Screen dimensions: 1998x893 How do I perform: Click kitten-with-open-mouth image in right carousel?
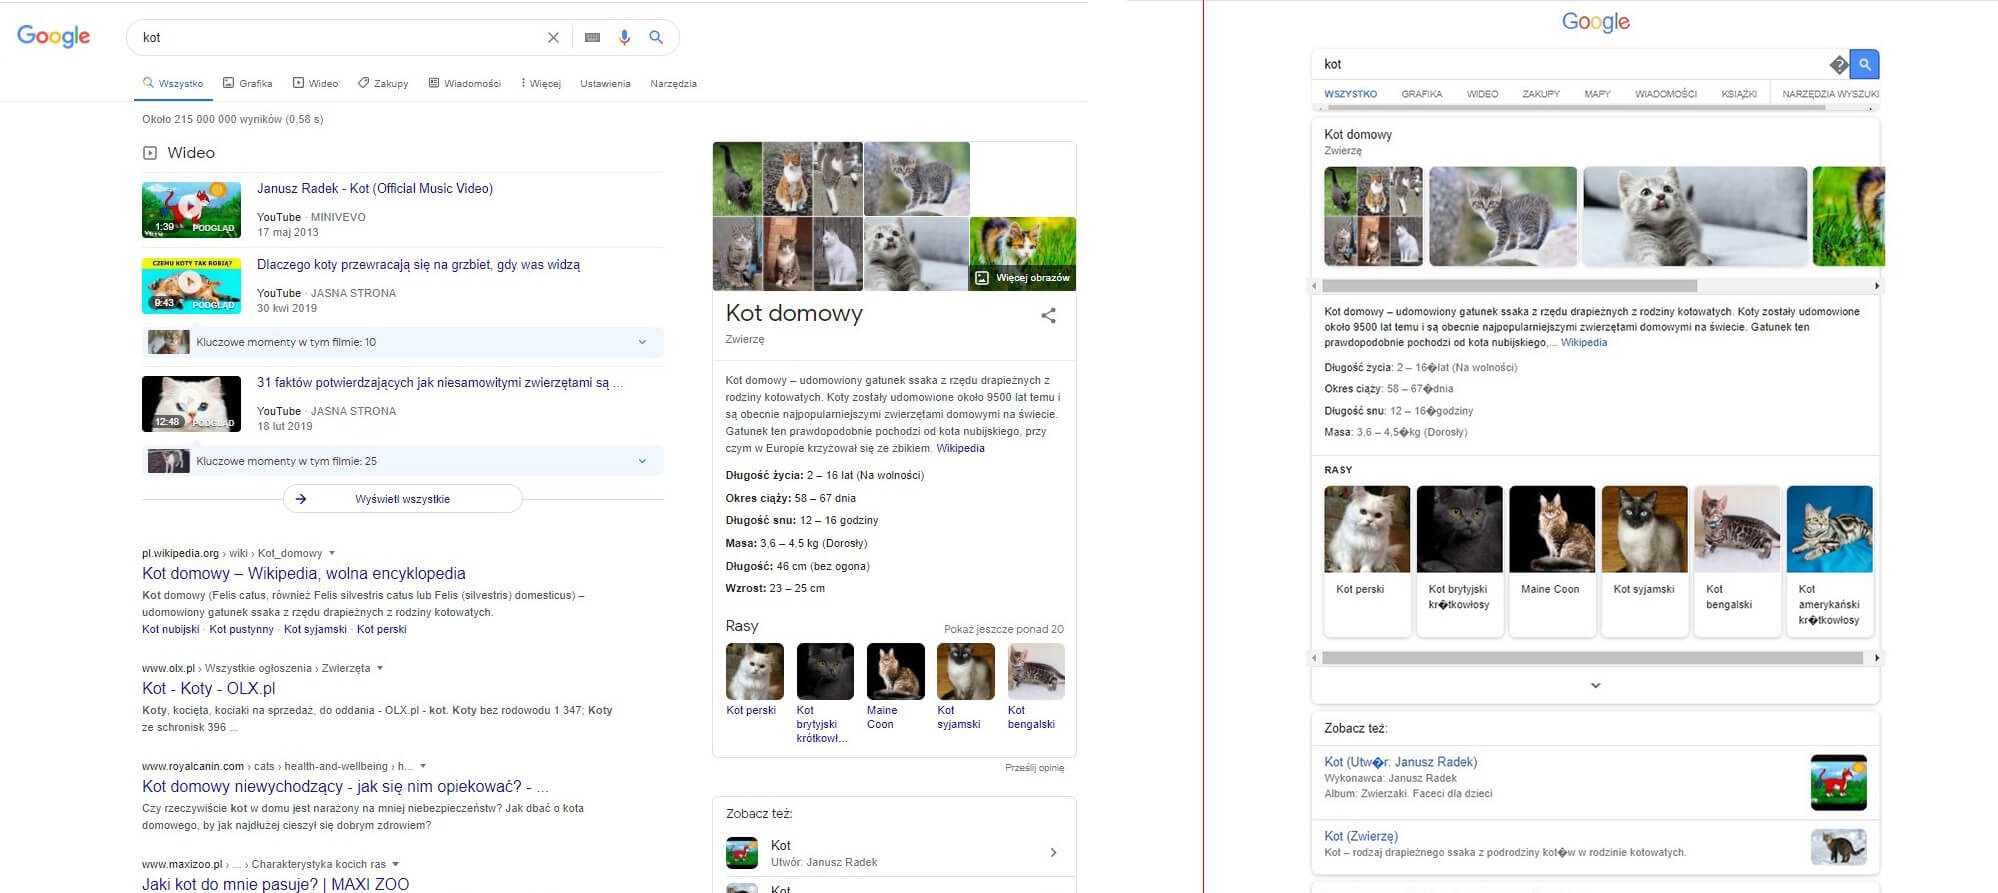click(1695, 216)
